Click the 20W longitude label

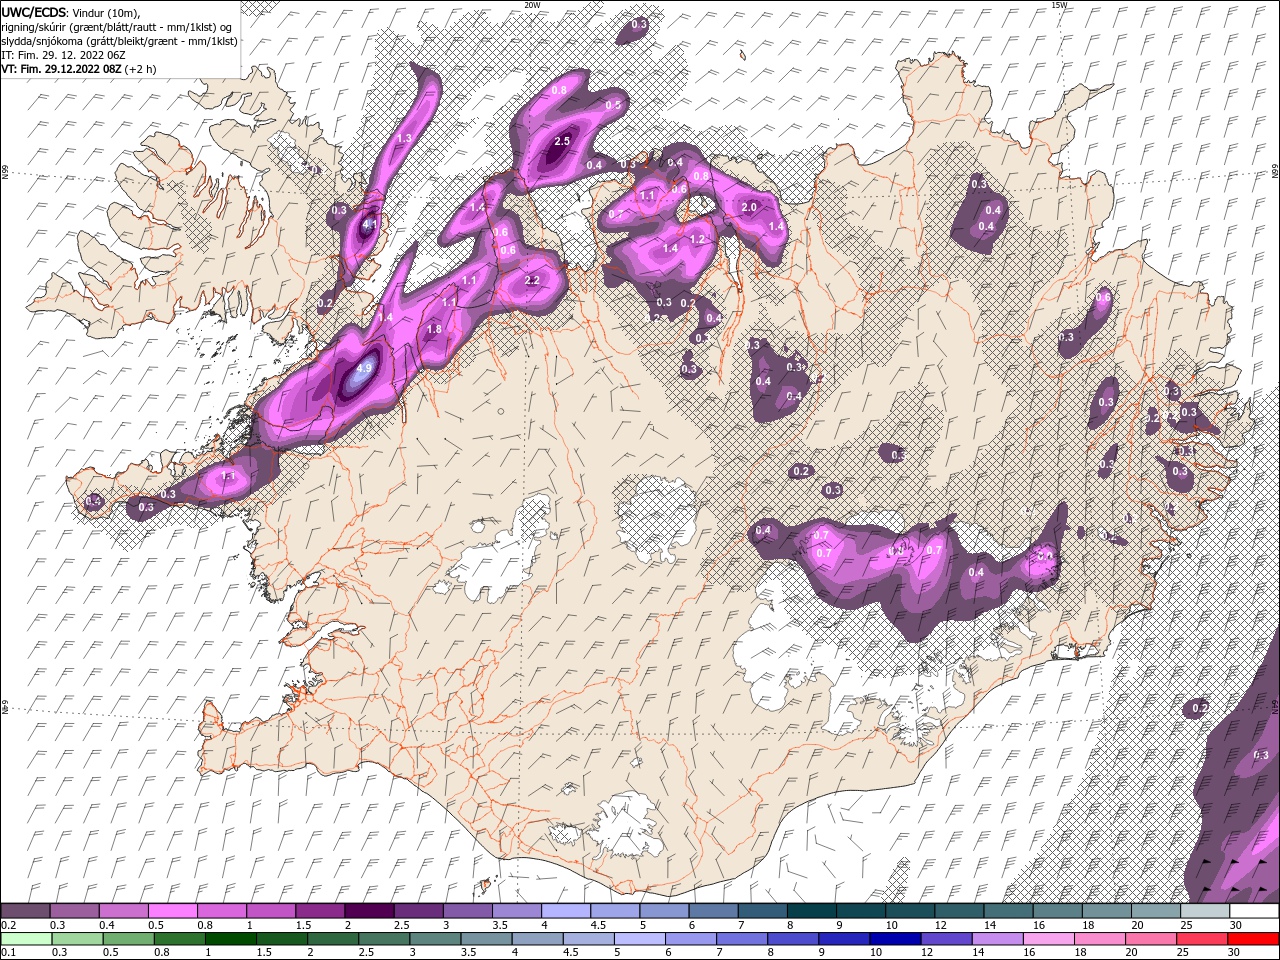pyautogui.click(x=532, y=5)
